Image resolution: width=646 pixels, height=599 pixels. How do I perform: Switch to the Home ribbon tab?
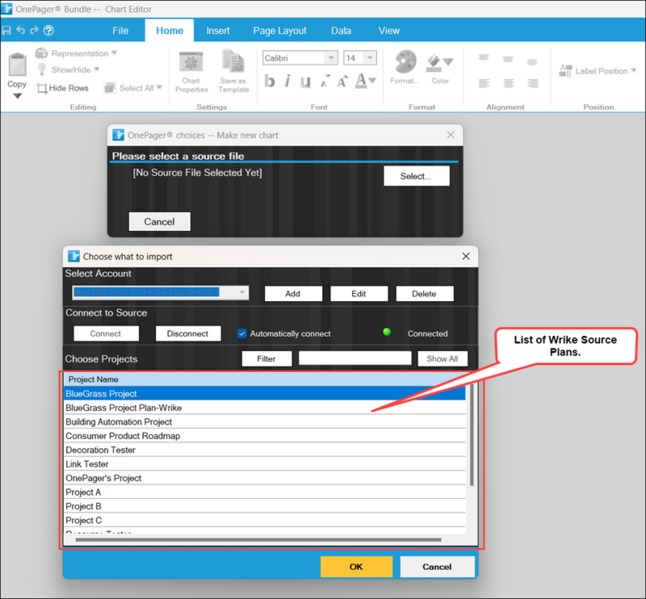(x=169, y=30)
